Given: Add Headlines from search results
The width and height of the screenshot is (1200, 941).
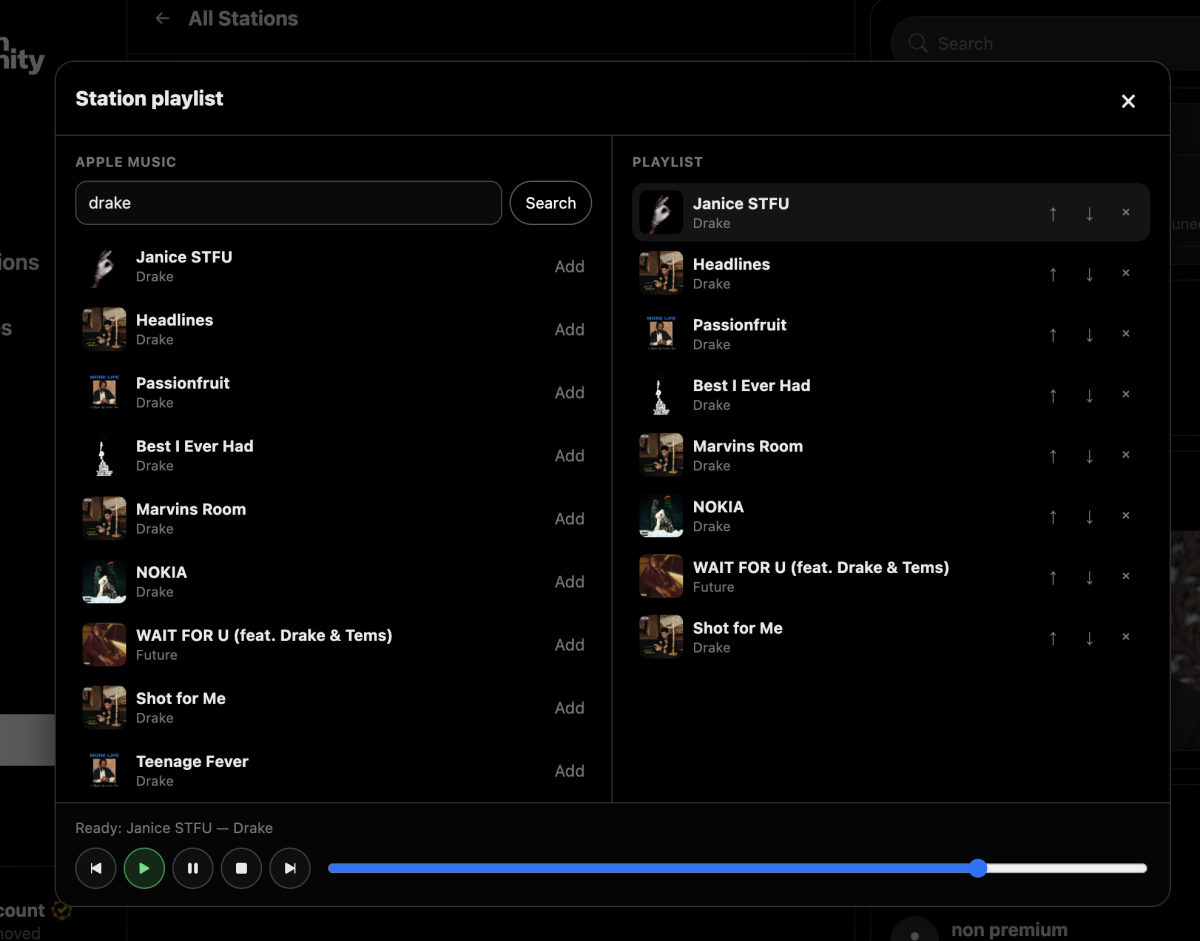Looking at the screenshot, I should [x=570, y=329].
